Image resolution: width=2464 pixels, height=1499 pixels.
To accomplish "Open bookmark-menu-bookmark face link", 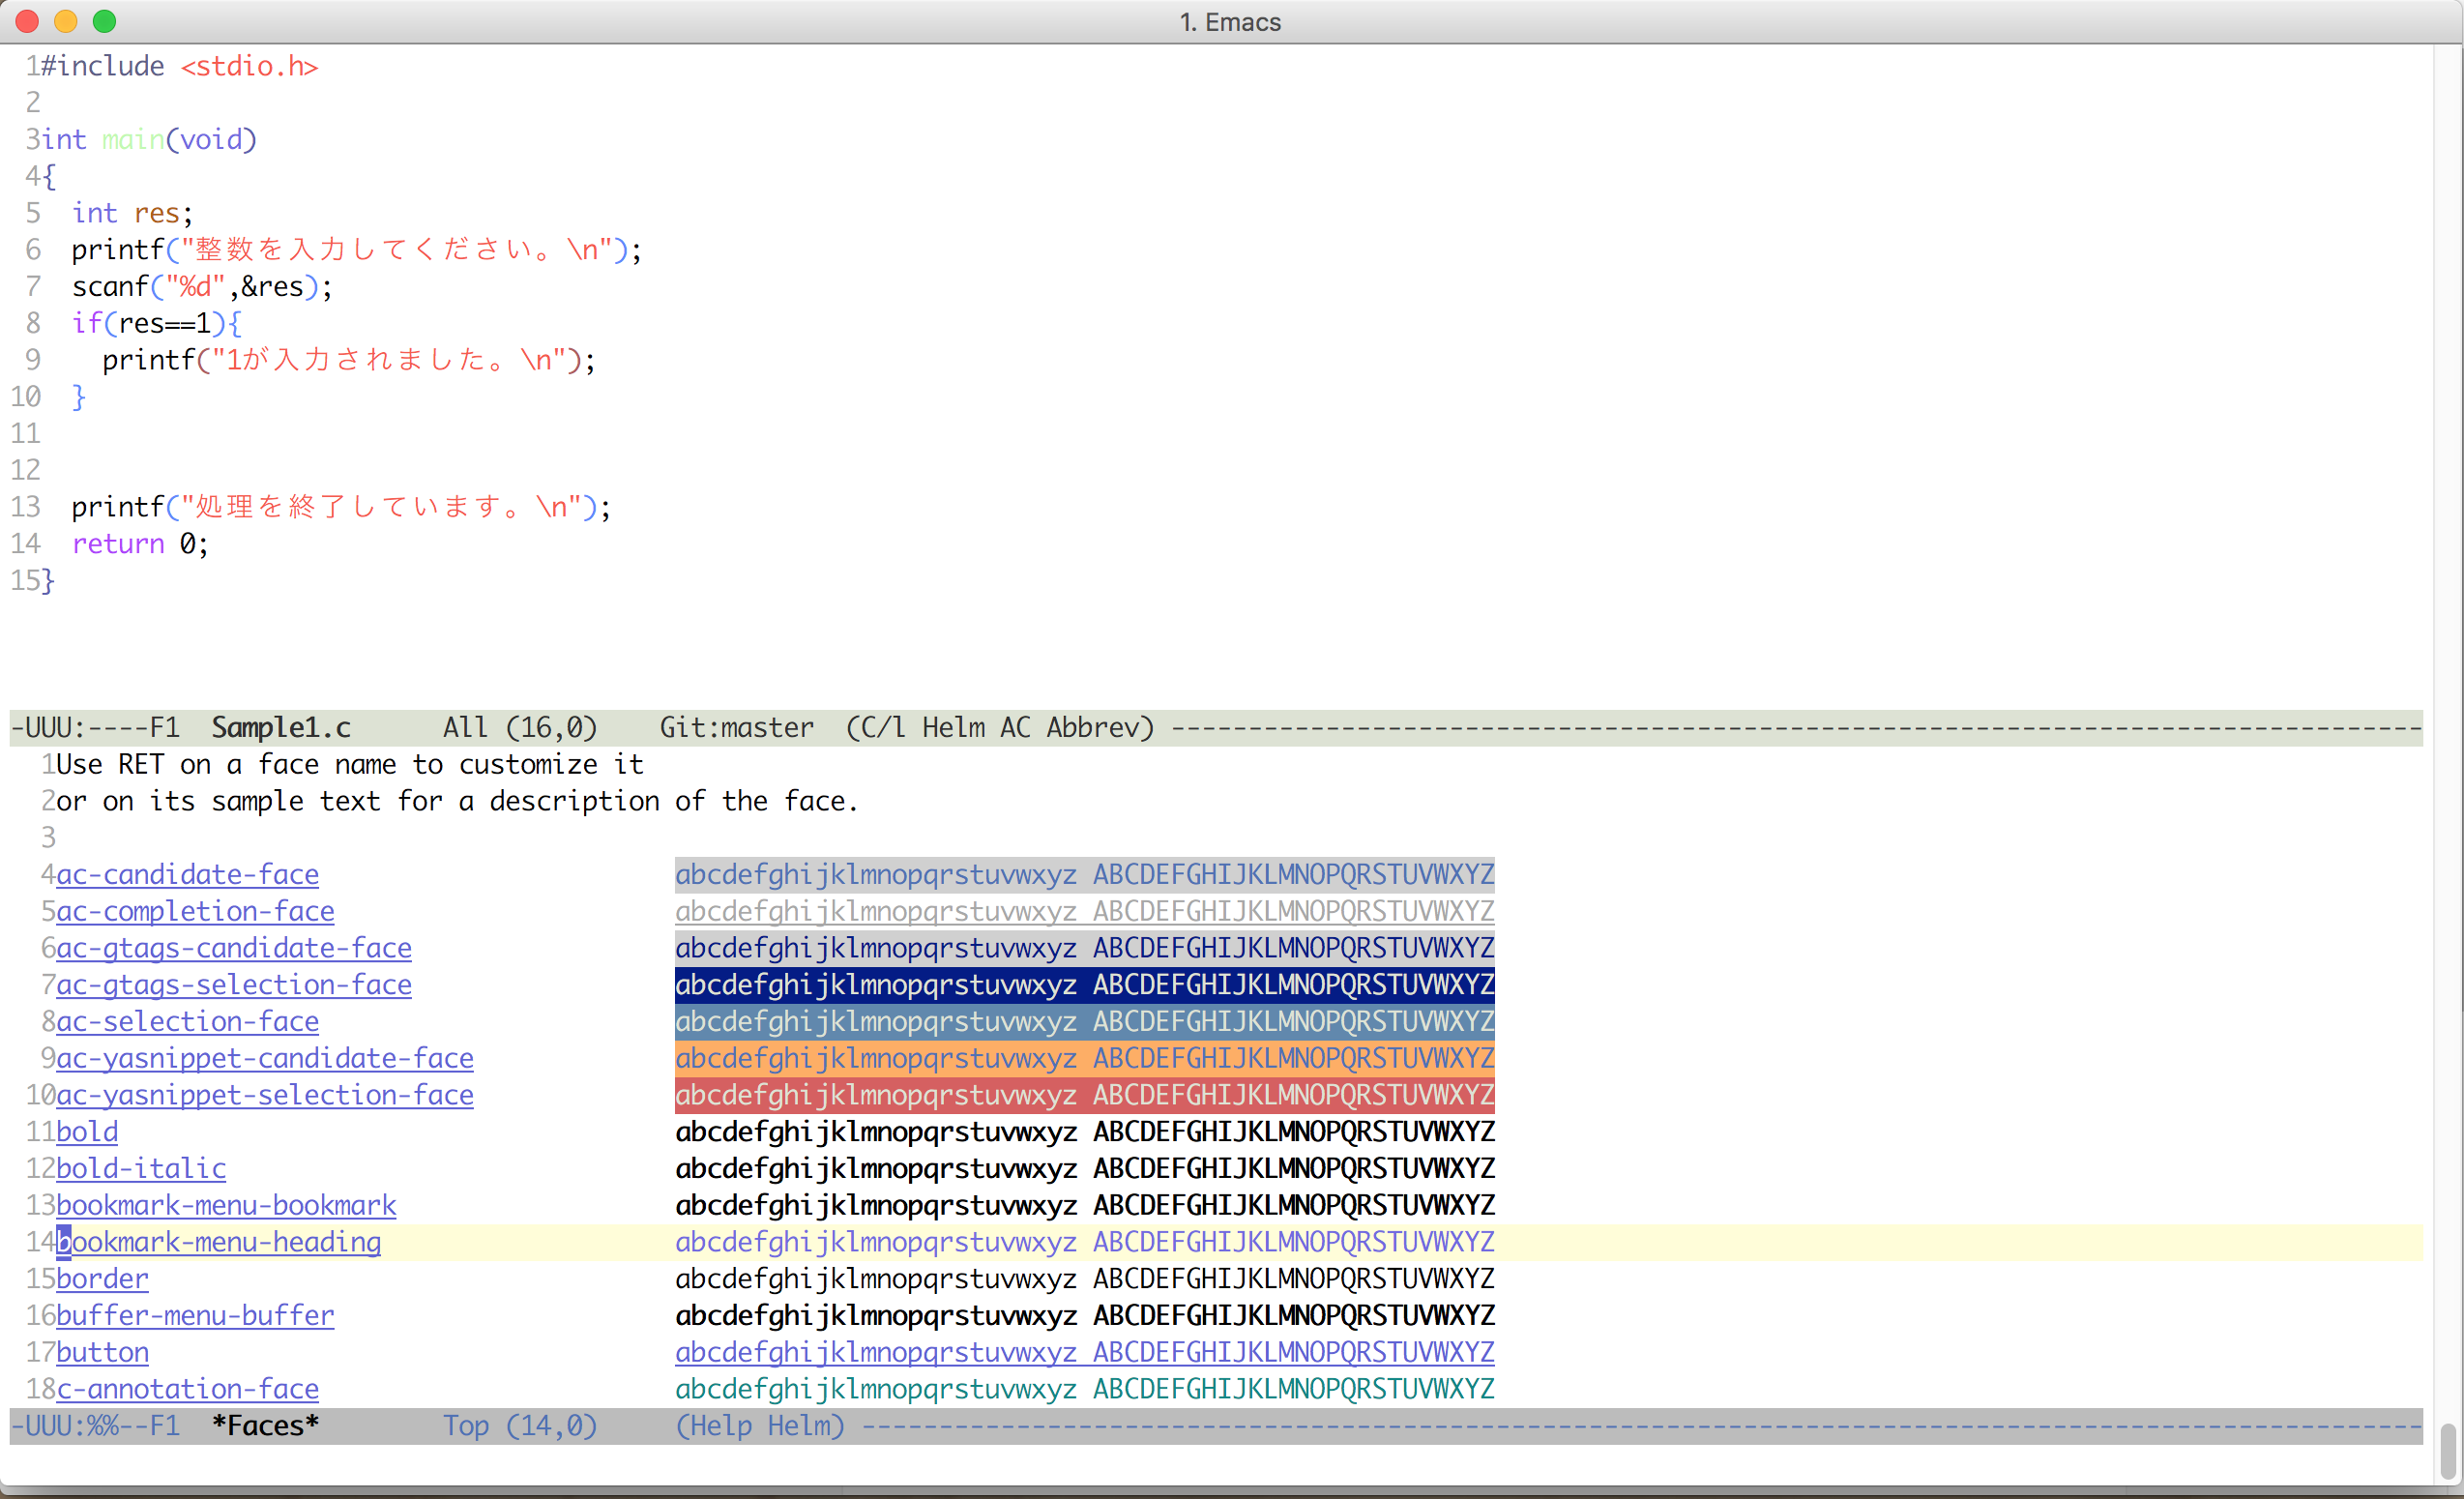I will (226, 1205).
